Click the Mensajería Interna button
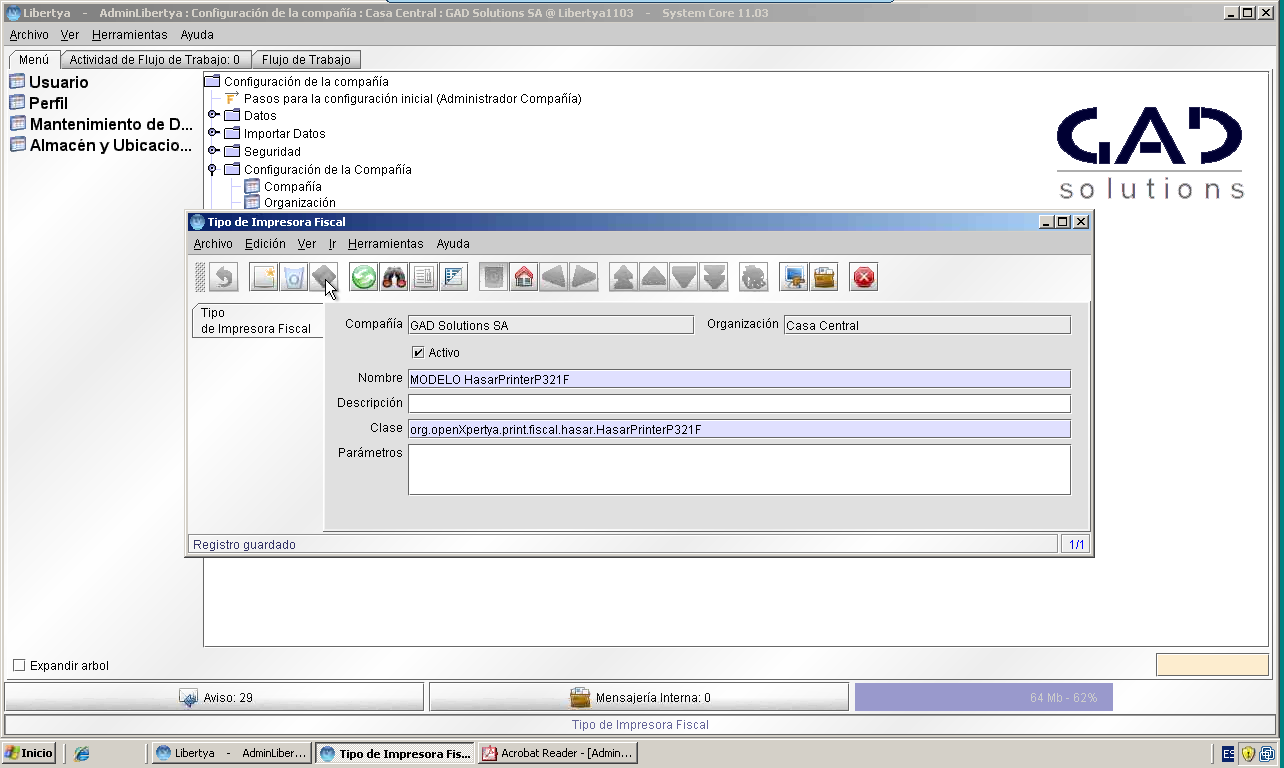 (x=639, y=697)
